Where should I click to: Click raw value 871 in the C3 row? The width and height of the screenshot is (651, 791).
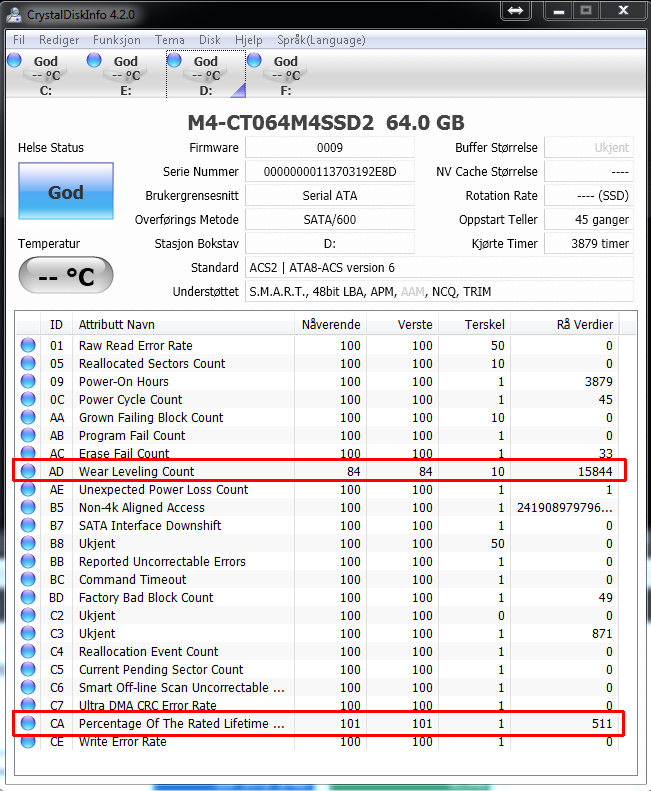tap(602, 634)
